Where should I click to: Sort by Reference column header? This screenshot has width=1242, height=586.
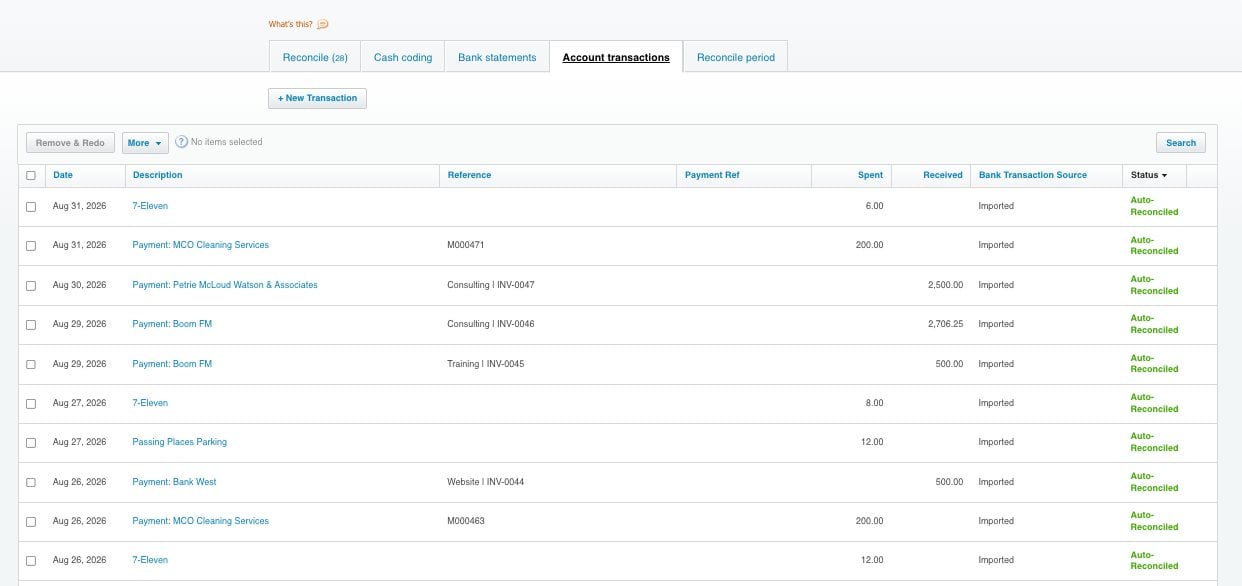point(469,175)
